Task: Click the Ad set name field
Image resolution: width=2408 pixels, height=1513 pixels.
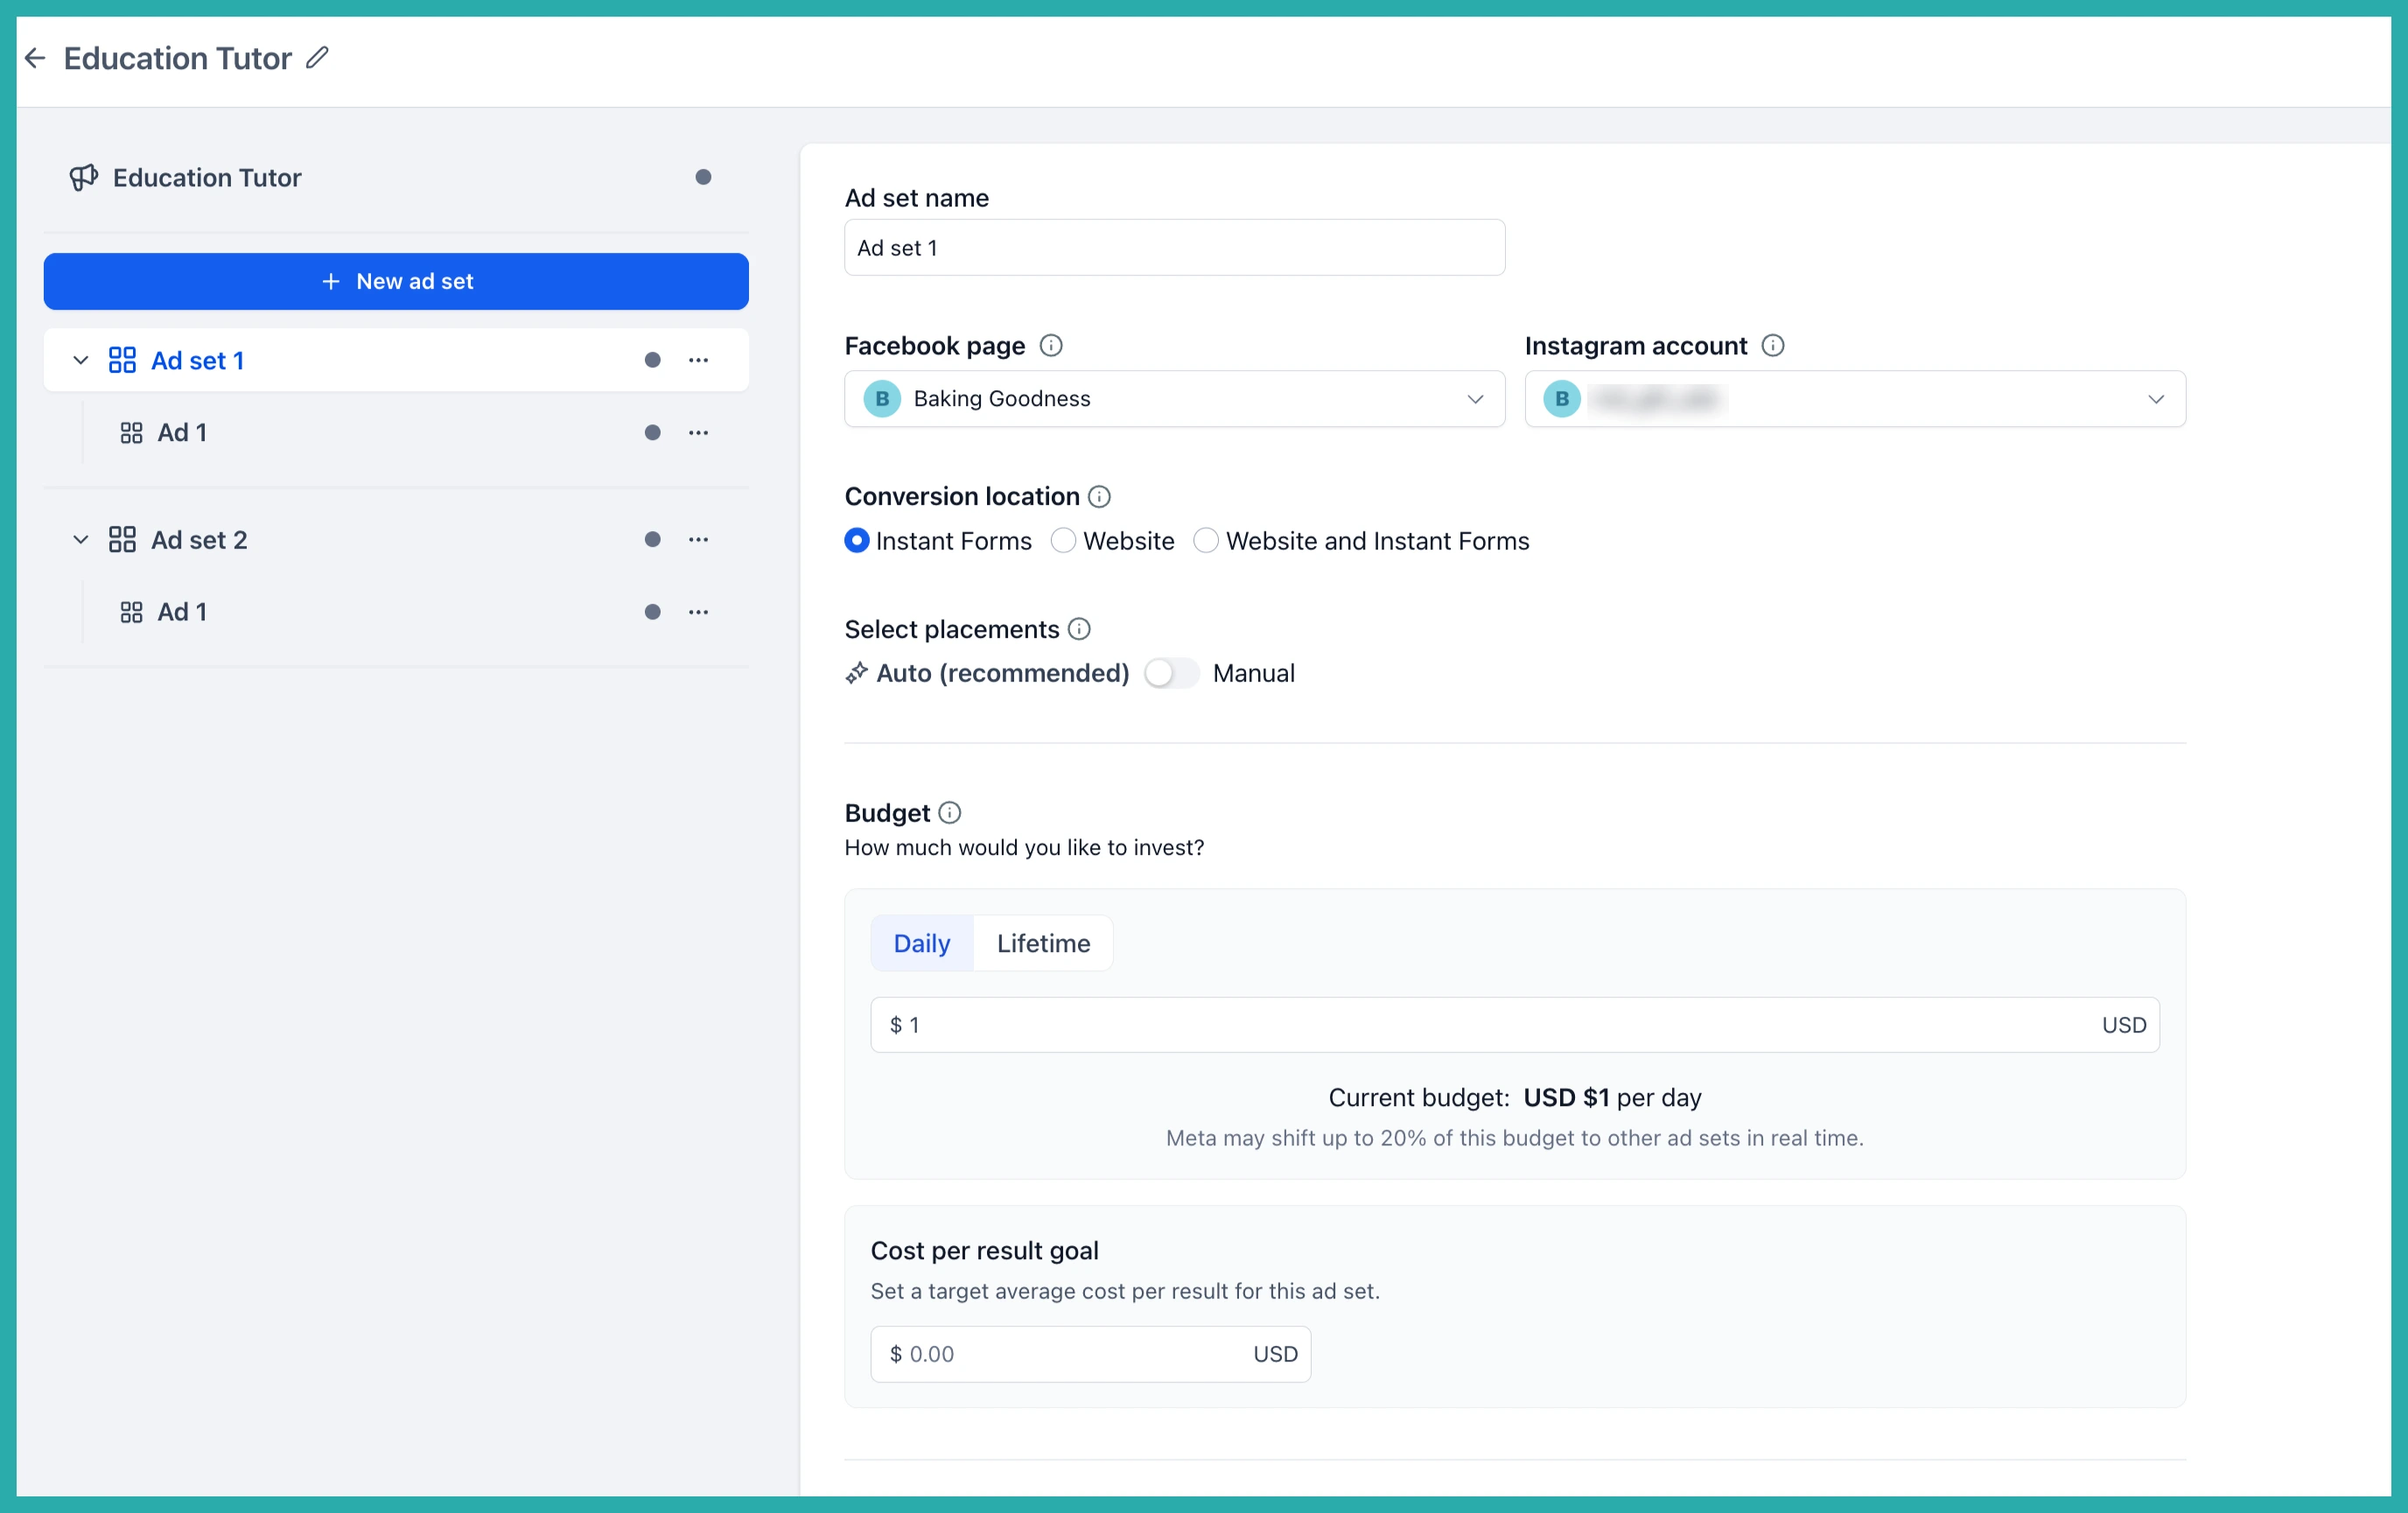Action: [1174, 247]
